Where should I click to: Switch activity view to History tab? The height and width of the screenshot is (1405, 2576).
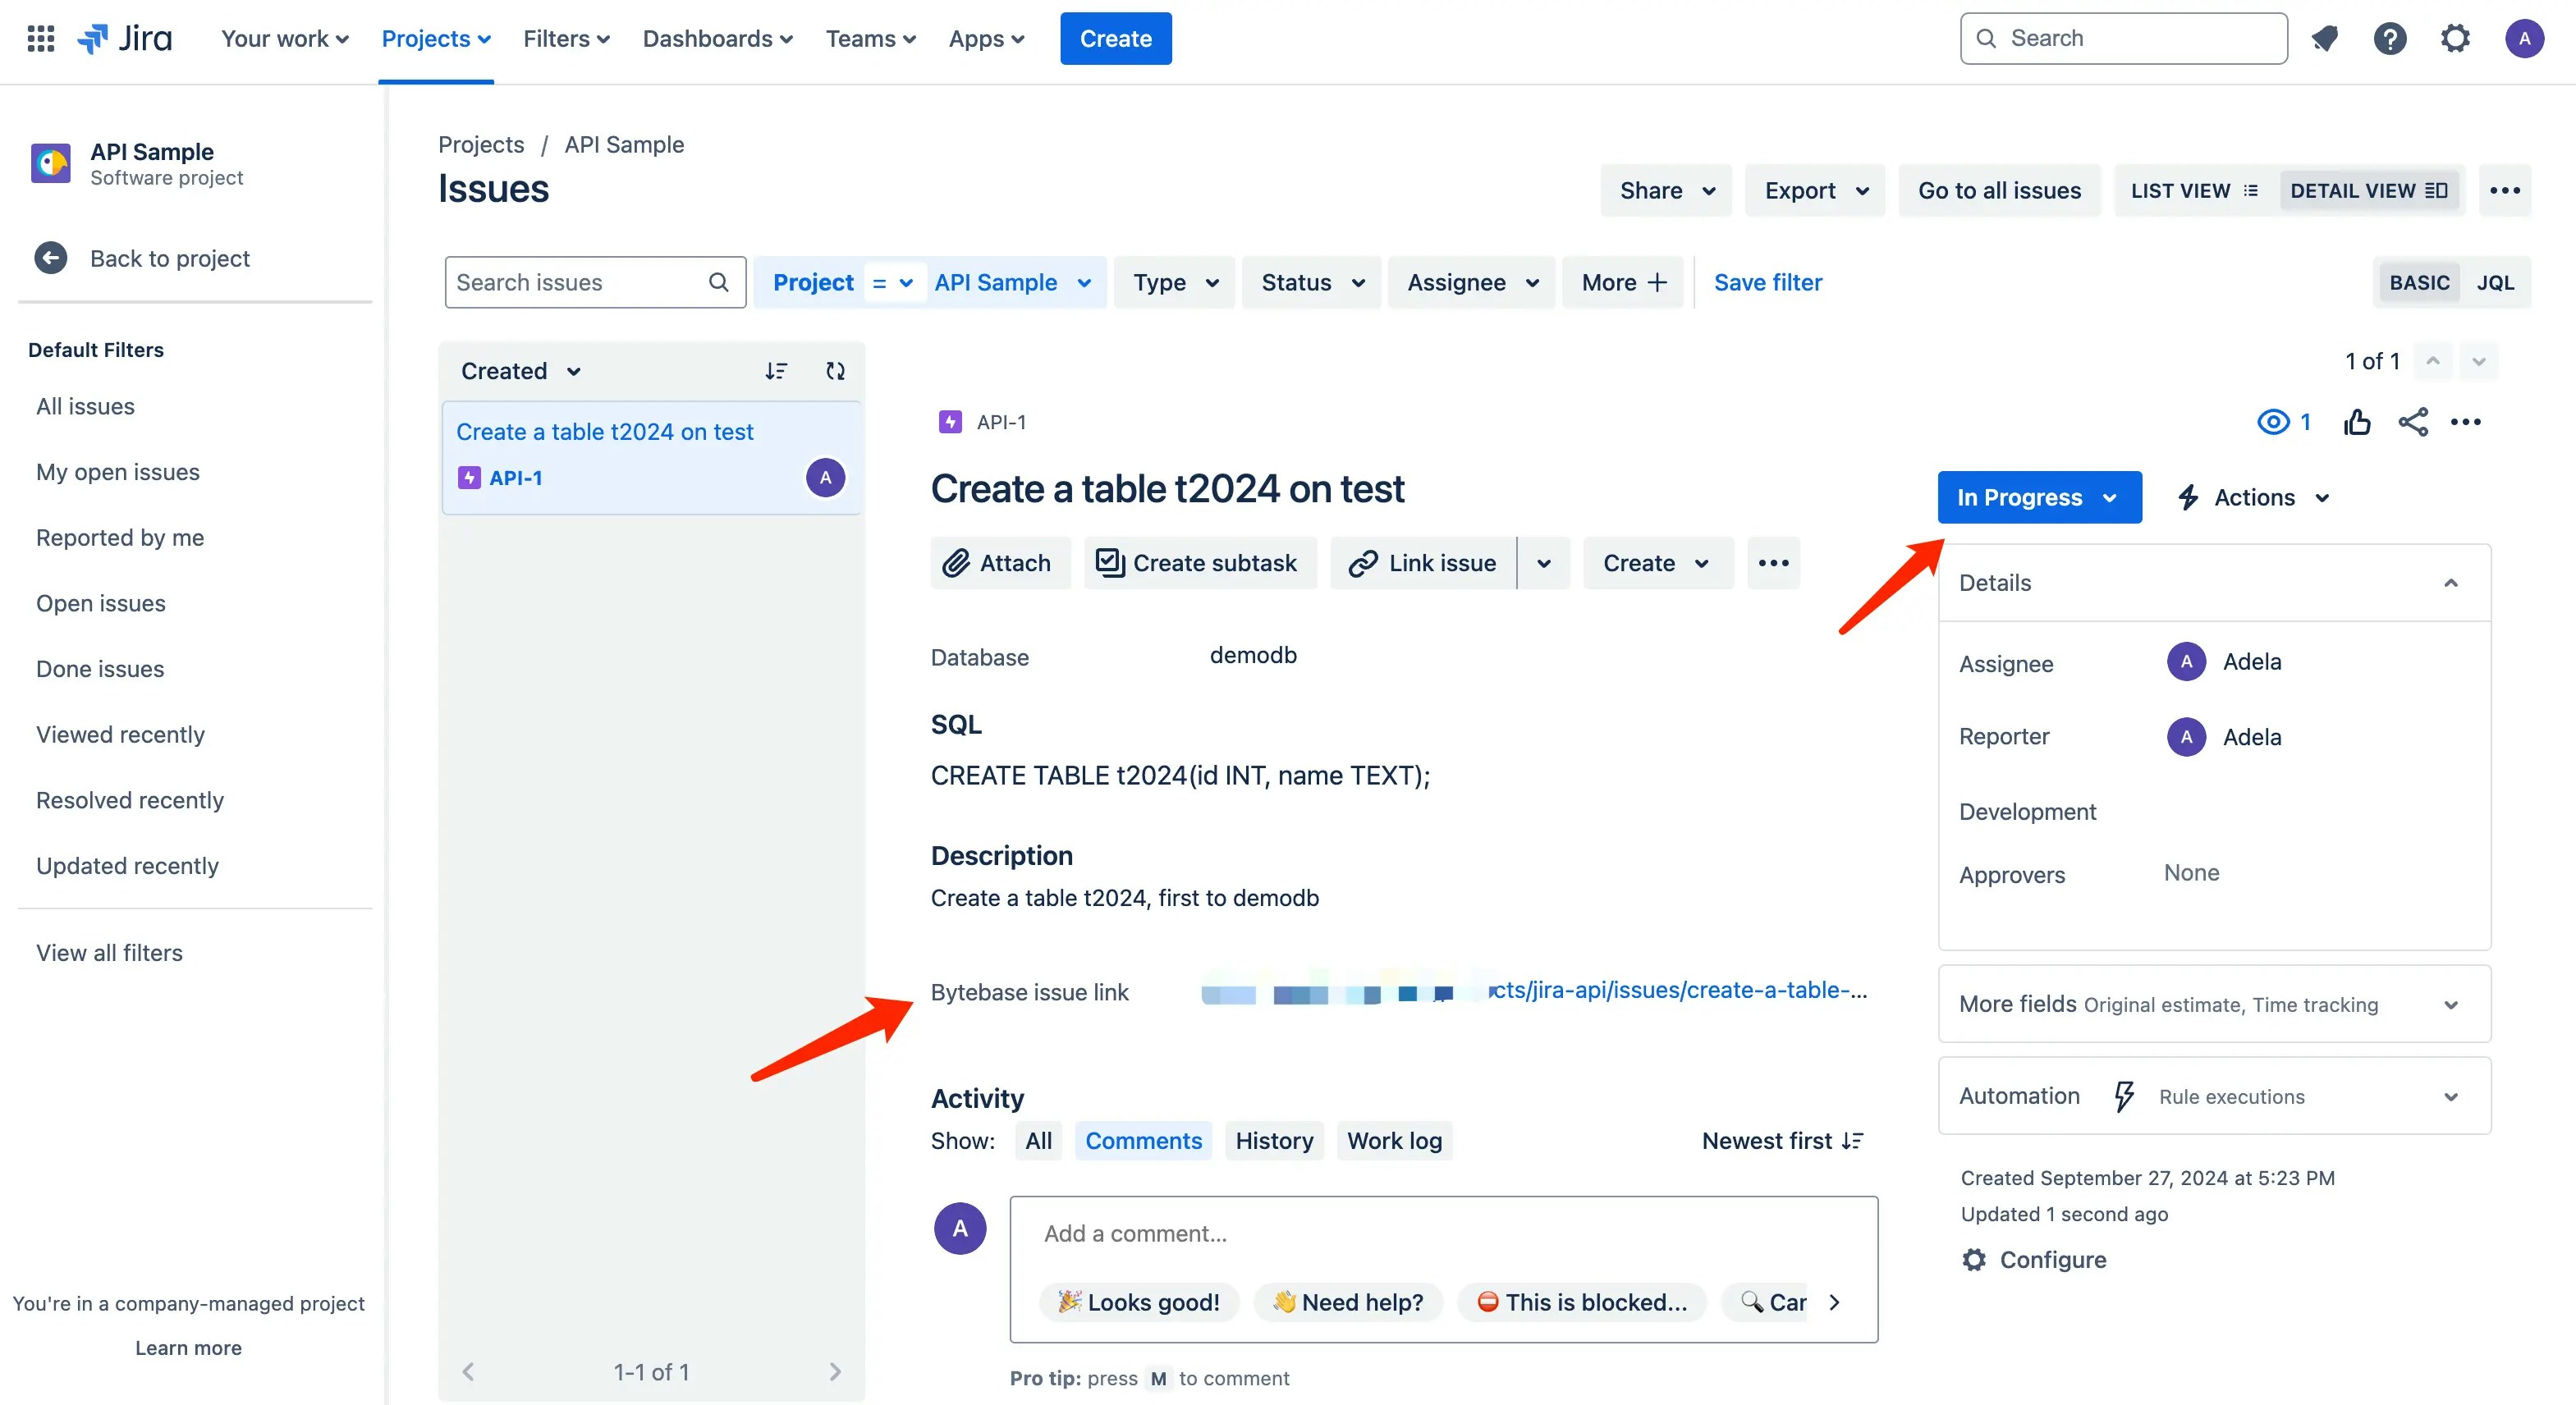(x=1274, y=1140)
